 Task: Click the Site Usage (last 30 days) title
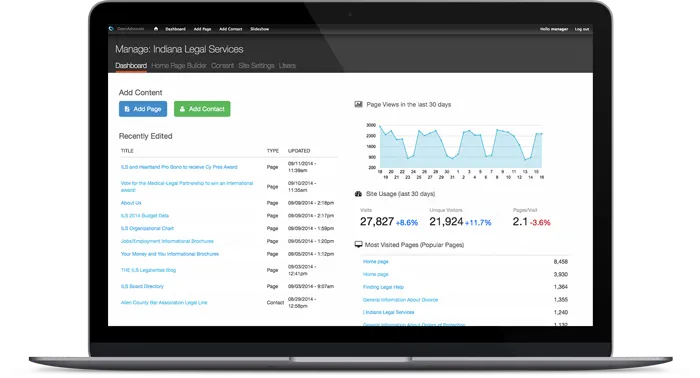coord(400,194)
